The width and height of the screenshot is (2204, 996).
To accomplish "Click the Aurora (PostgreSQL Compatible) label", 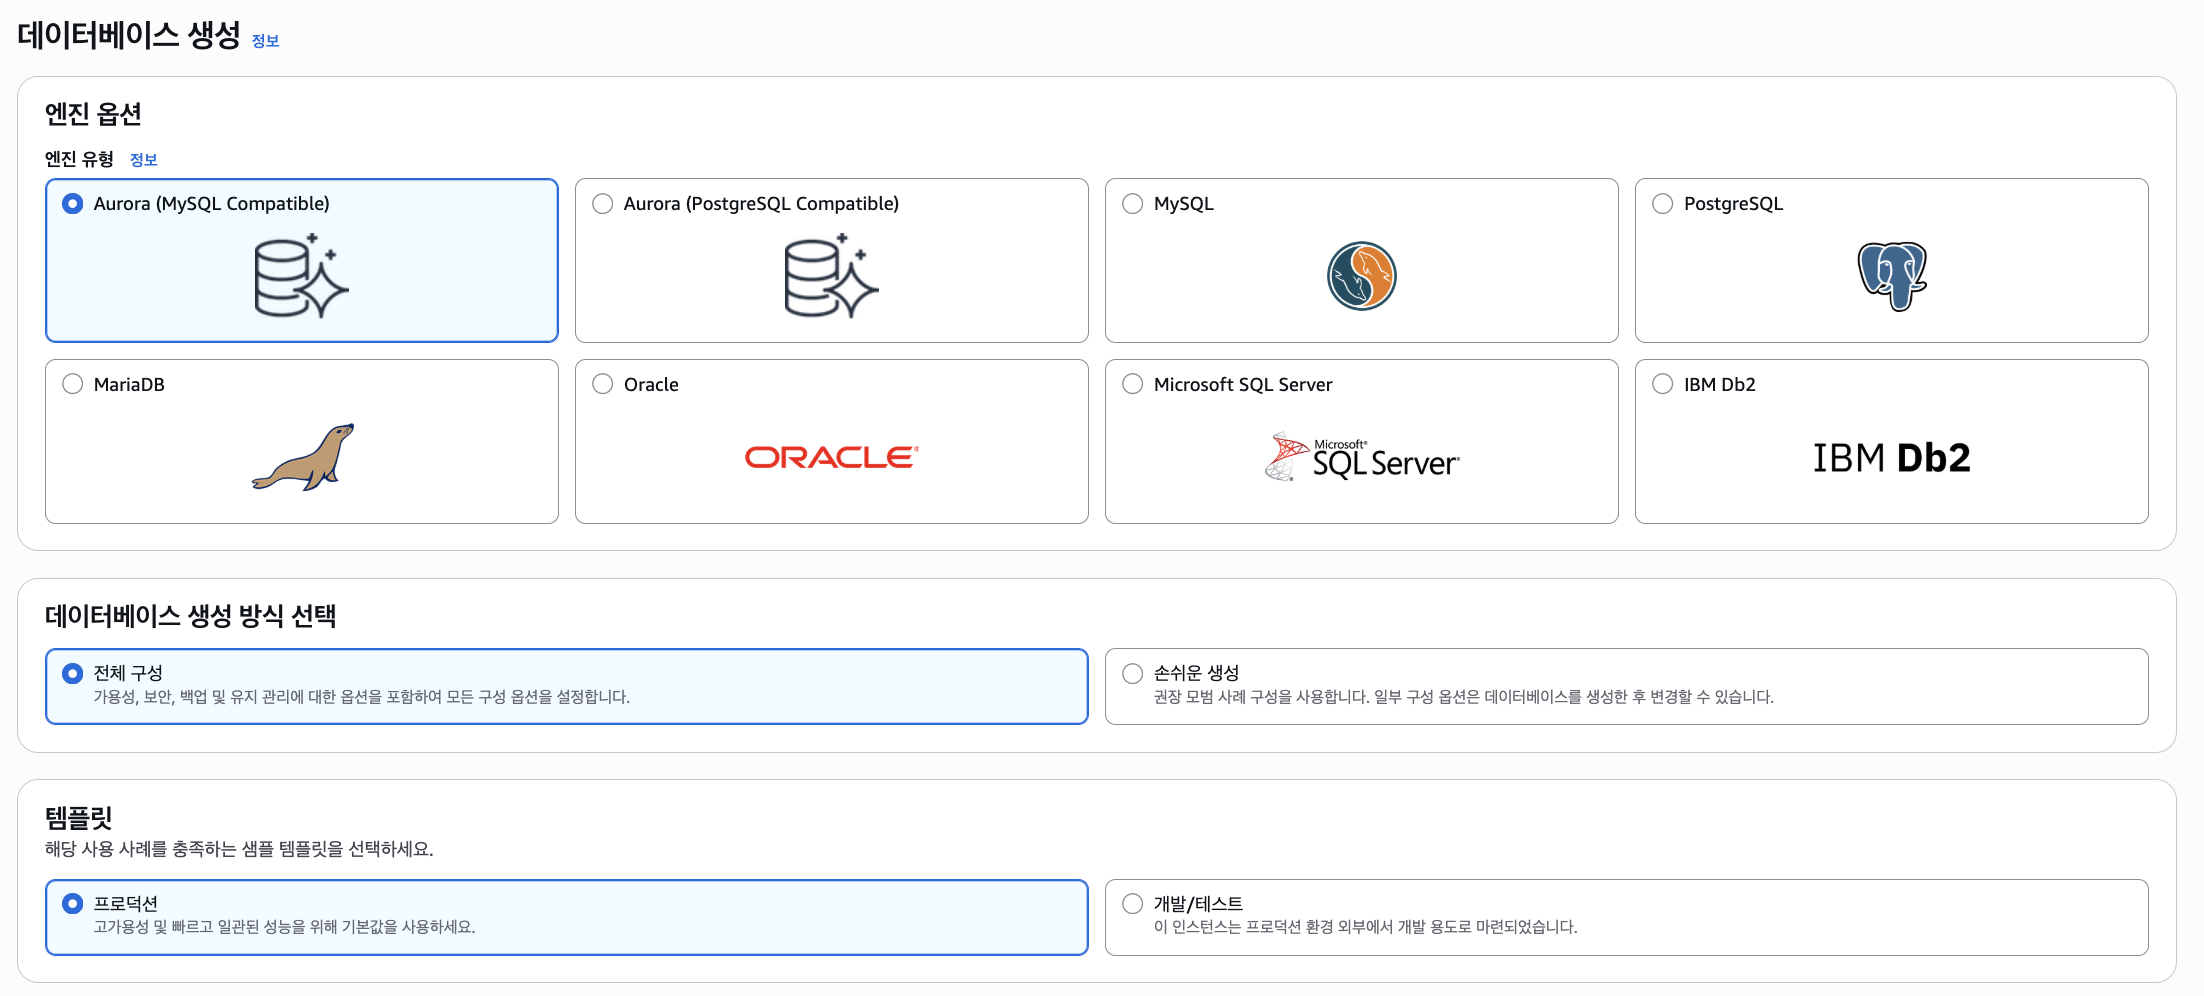I will tap(761, 204).
